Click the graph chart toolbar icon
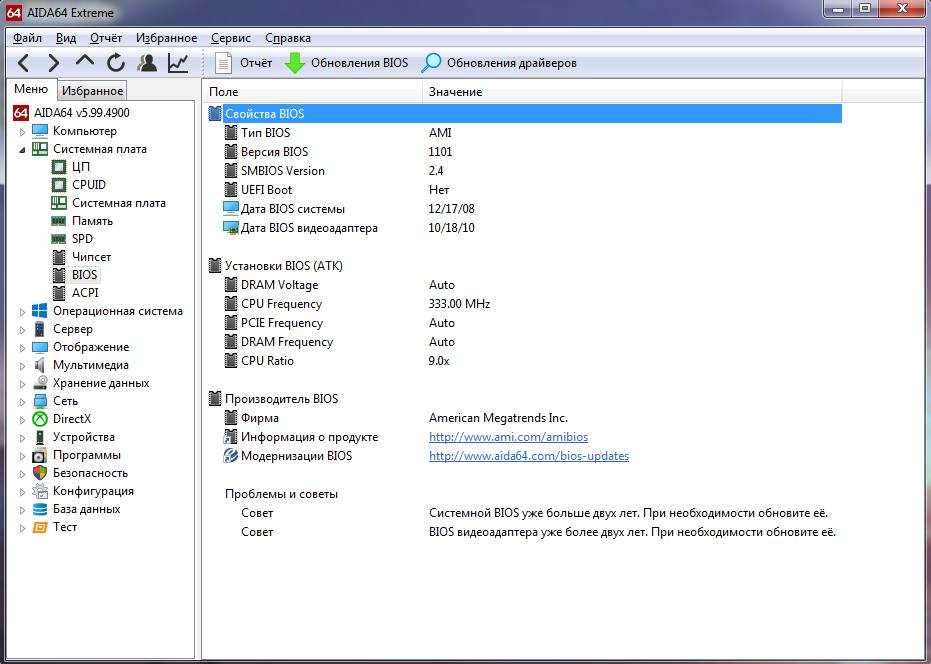The image size is (931, 664). pos(178,63)
